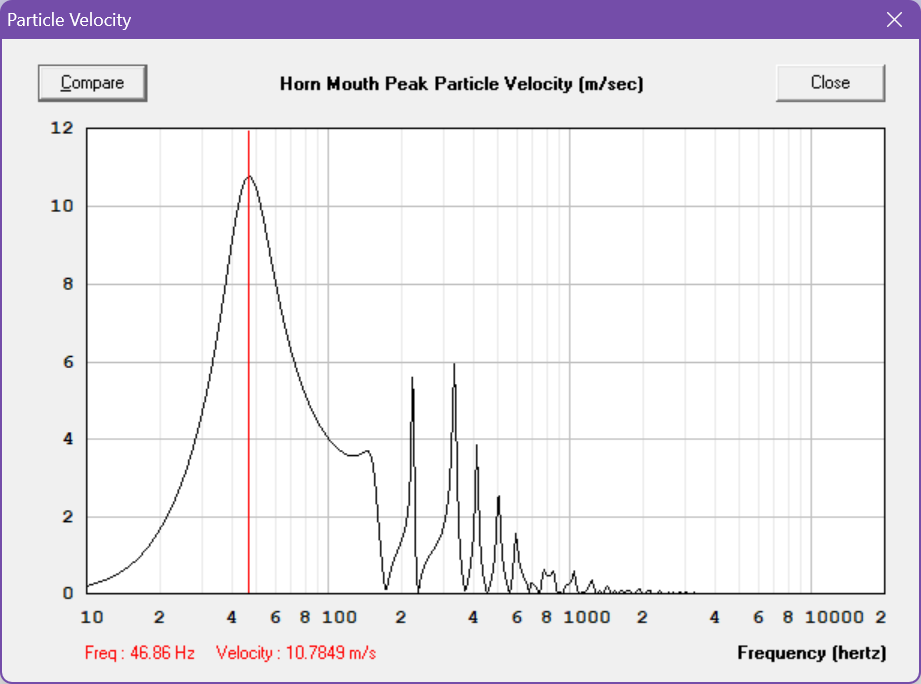Click the 'Frequency (hertz)' axis label
The height and width of the screenshot is (684, 921).
pos(812,653)
